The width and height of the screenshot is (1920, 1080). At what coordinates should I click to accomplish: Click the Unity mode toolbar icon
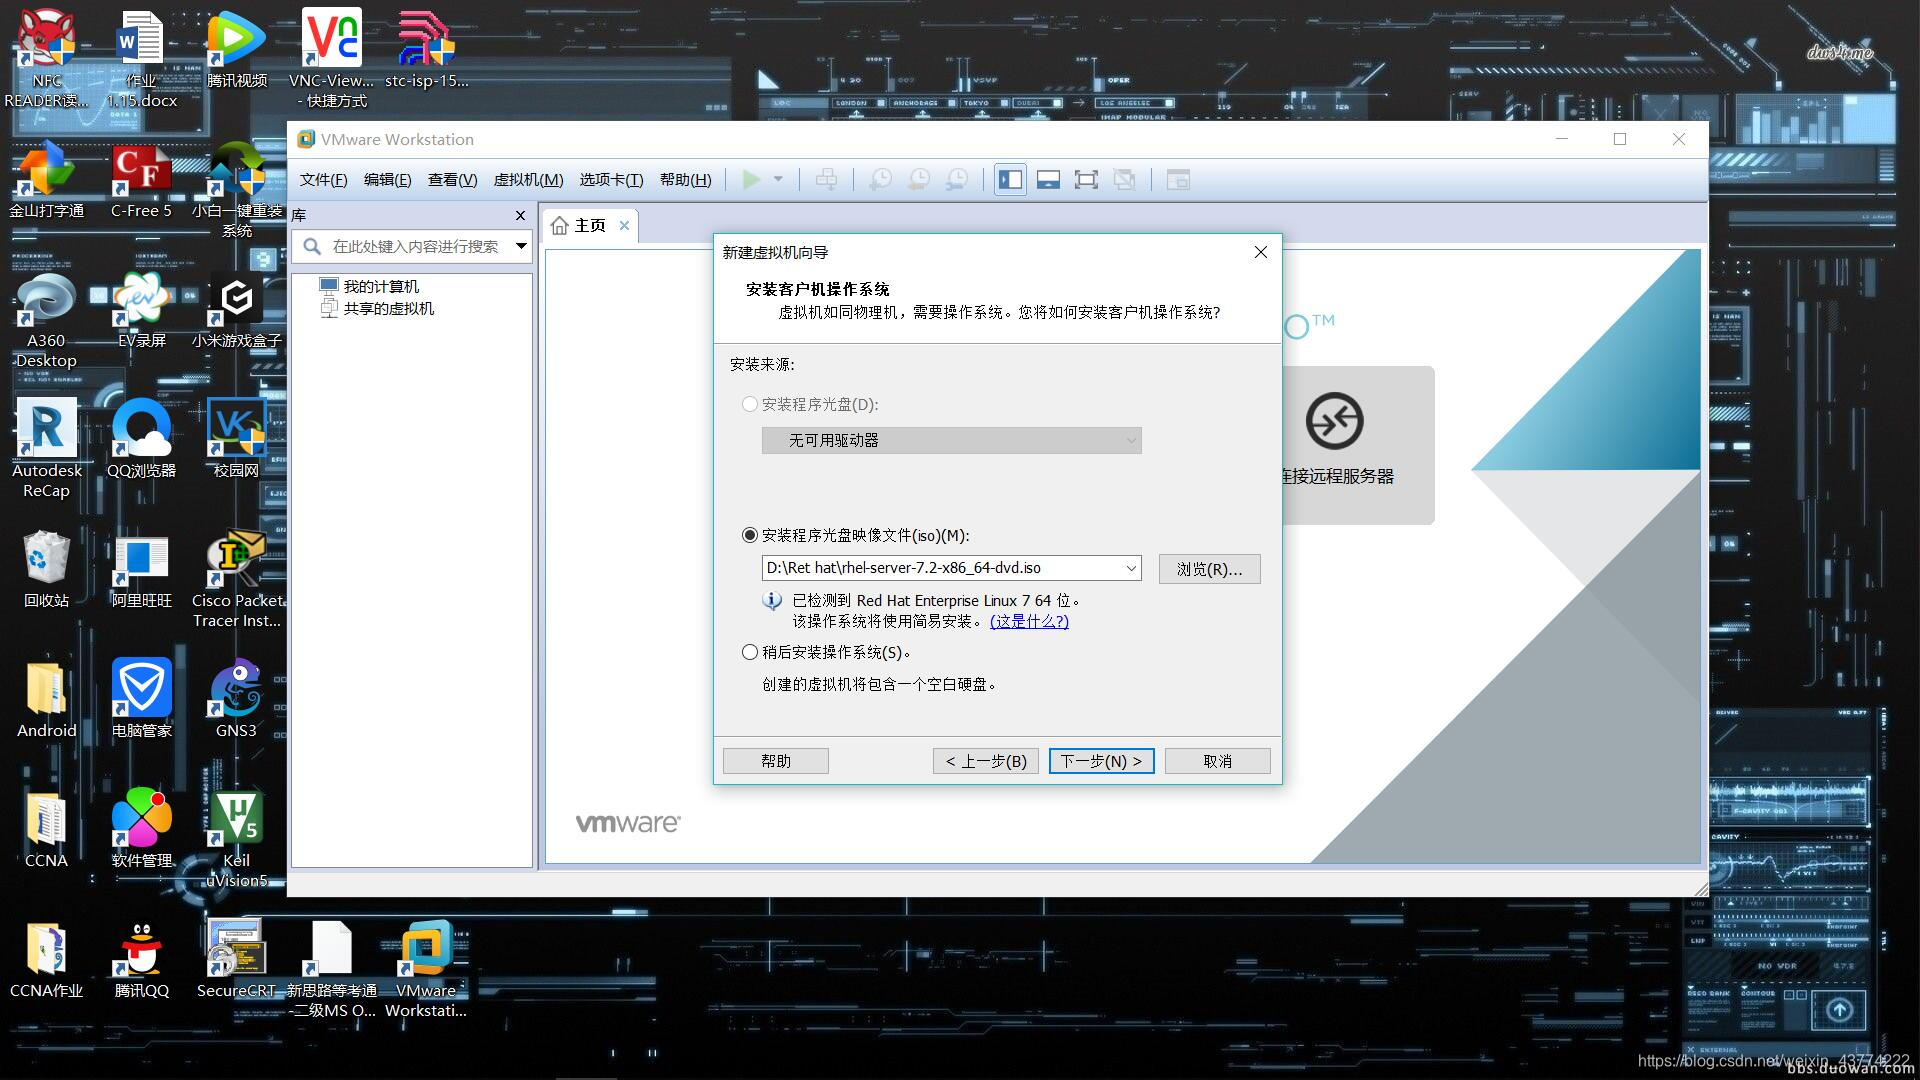[1124, 180]
